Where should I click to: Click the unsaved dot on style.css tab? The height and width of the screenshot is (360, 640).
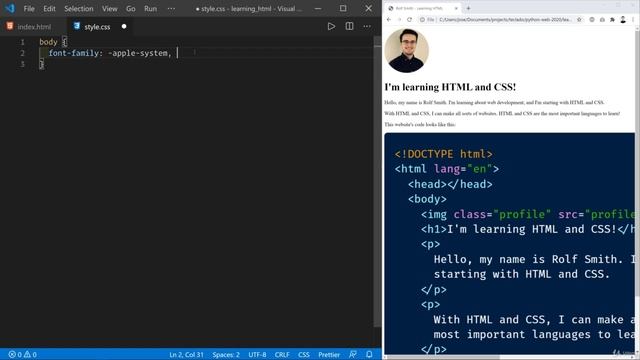[124, 27]
